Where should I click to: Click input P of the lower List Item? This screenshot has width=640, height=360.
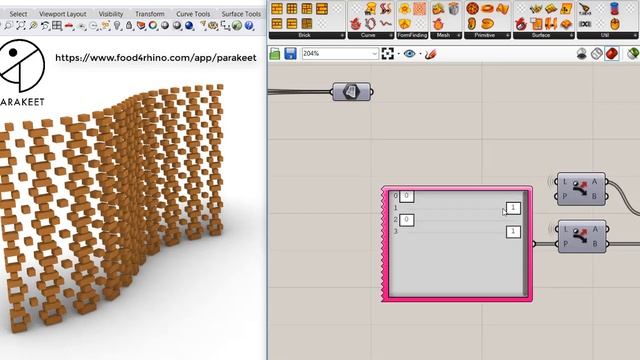click(565, 244)
